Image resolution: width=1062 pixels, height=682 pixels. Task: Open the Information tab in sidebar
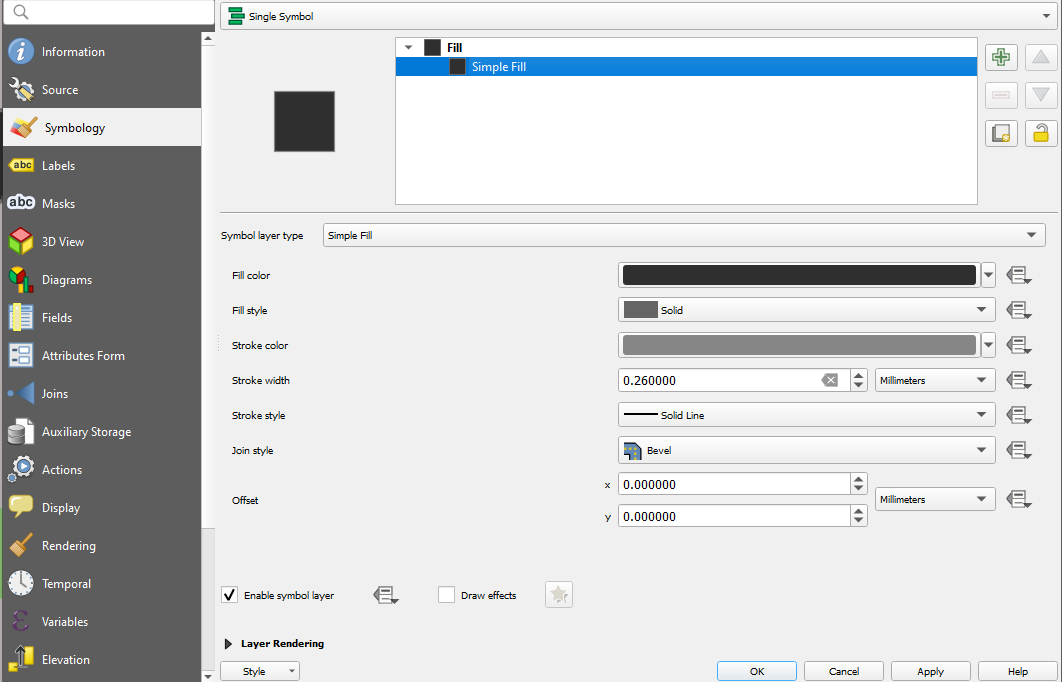pos(102,51)
